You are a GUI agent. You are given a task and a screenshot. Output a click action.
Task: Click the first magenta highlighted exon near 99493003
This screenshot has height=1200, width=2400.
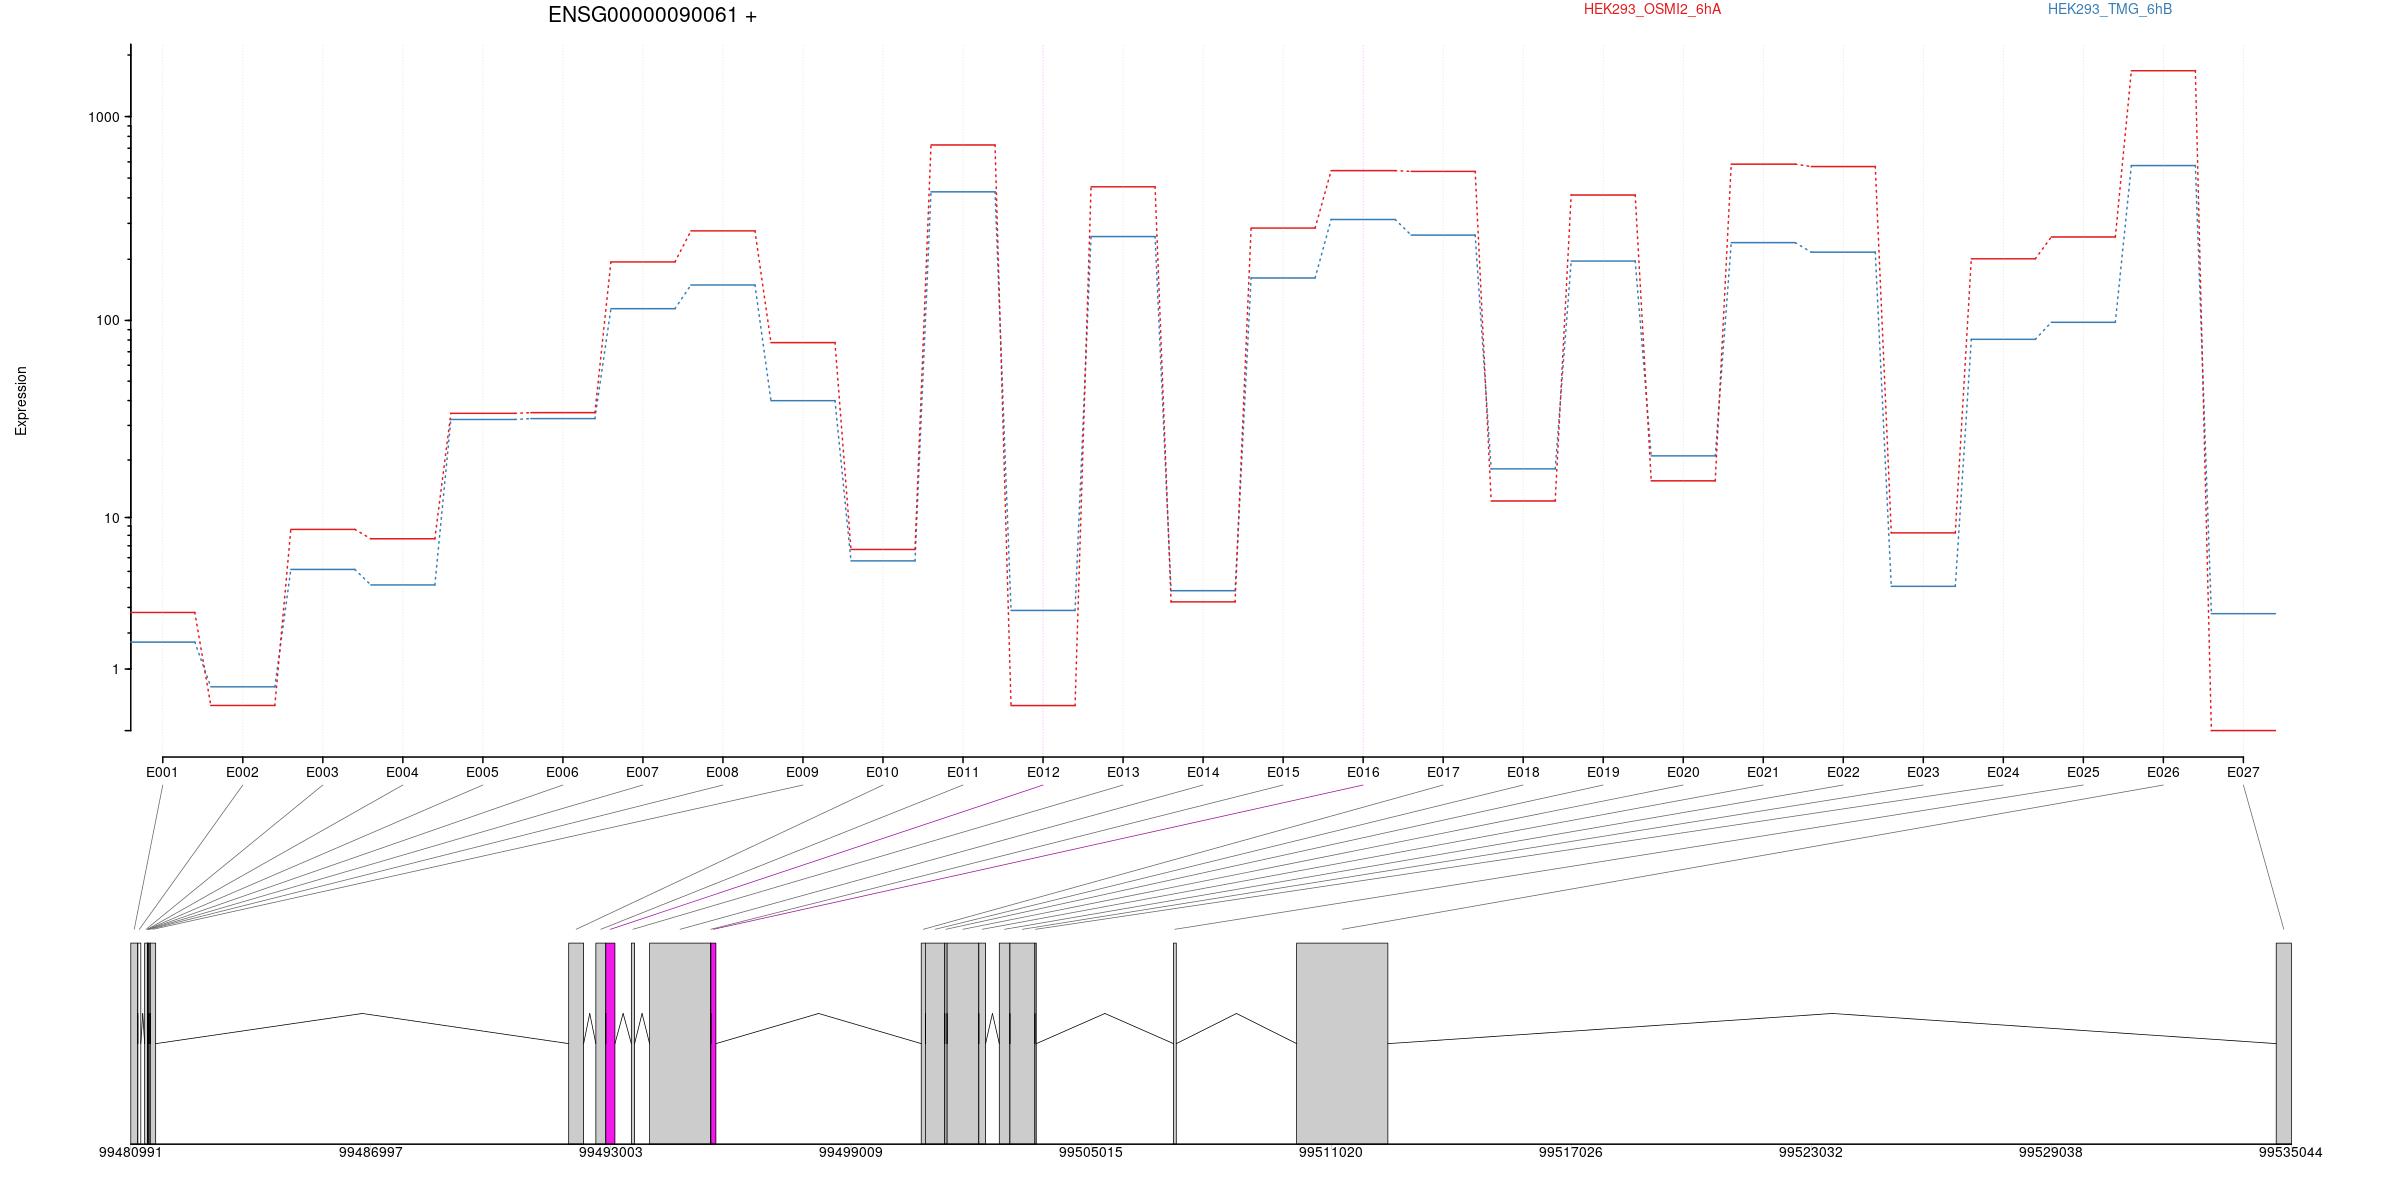[610, 1043]
